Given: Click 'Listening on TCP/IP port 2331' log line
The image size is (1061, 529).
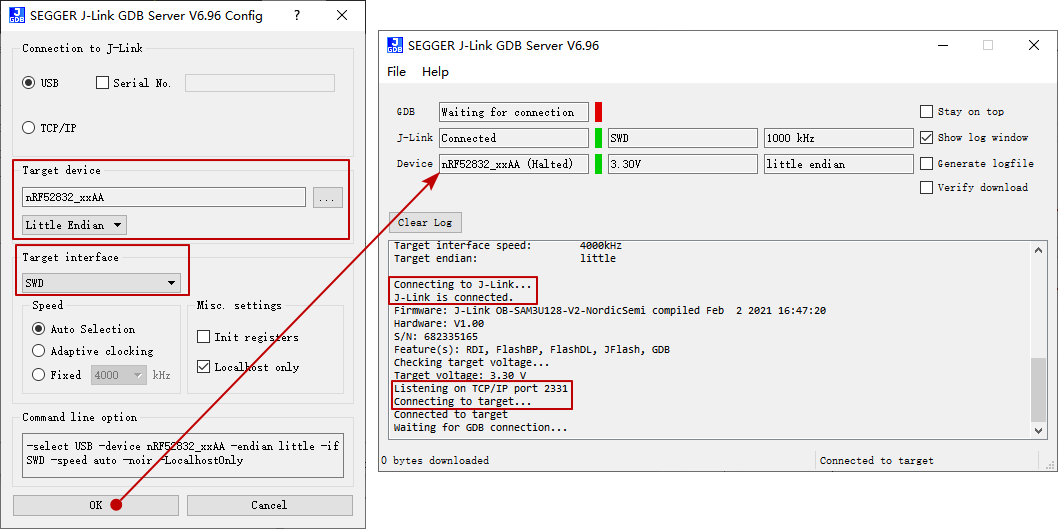Looking at the screenshot, I should pos(481,388).
